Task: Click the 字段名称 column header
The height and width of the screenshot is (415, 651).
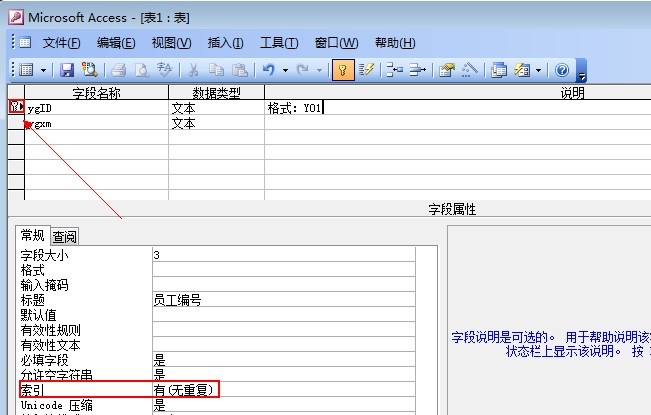Action: [x=96, y=93]
